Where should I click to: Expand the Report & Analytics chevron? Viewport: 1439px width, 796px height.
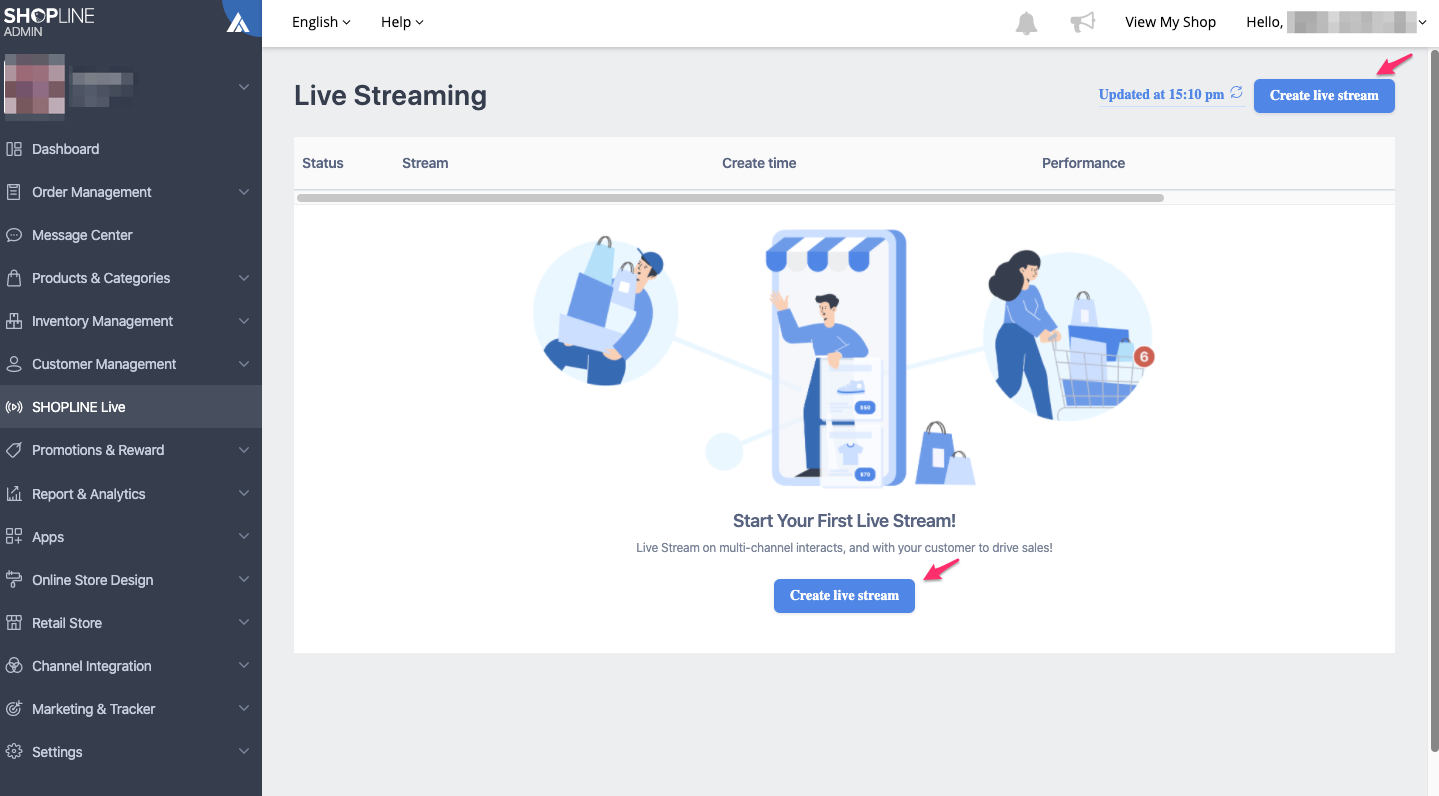point(244,494)
